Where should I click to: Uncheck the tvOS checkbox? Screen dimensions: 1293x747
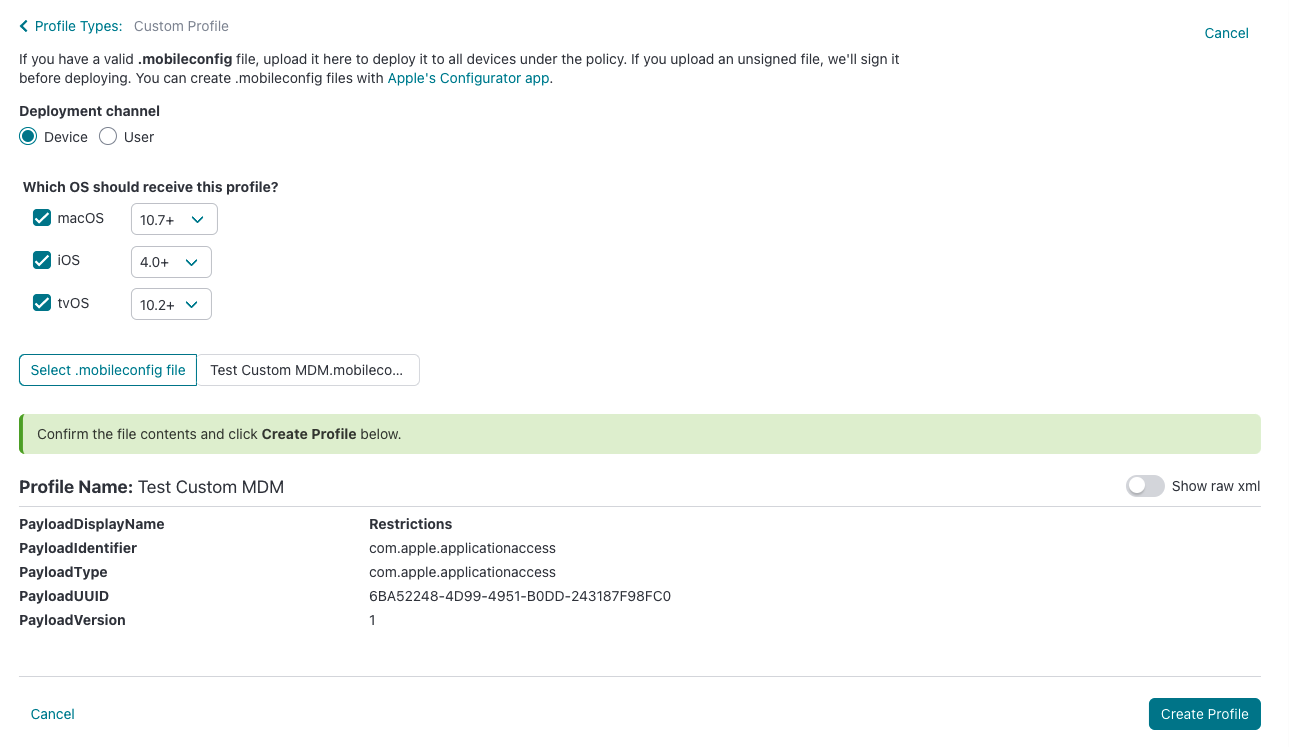(42, 303)
